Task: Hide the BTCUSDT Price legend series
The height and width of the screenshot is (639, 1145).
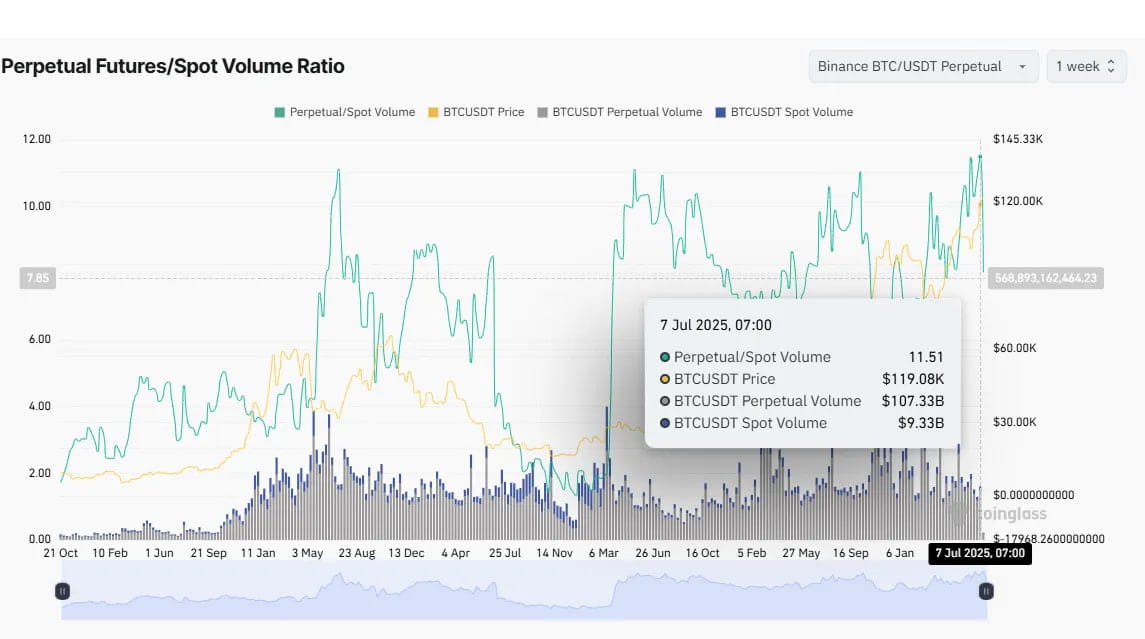Action: coord(476,112)
